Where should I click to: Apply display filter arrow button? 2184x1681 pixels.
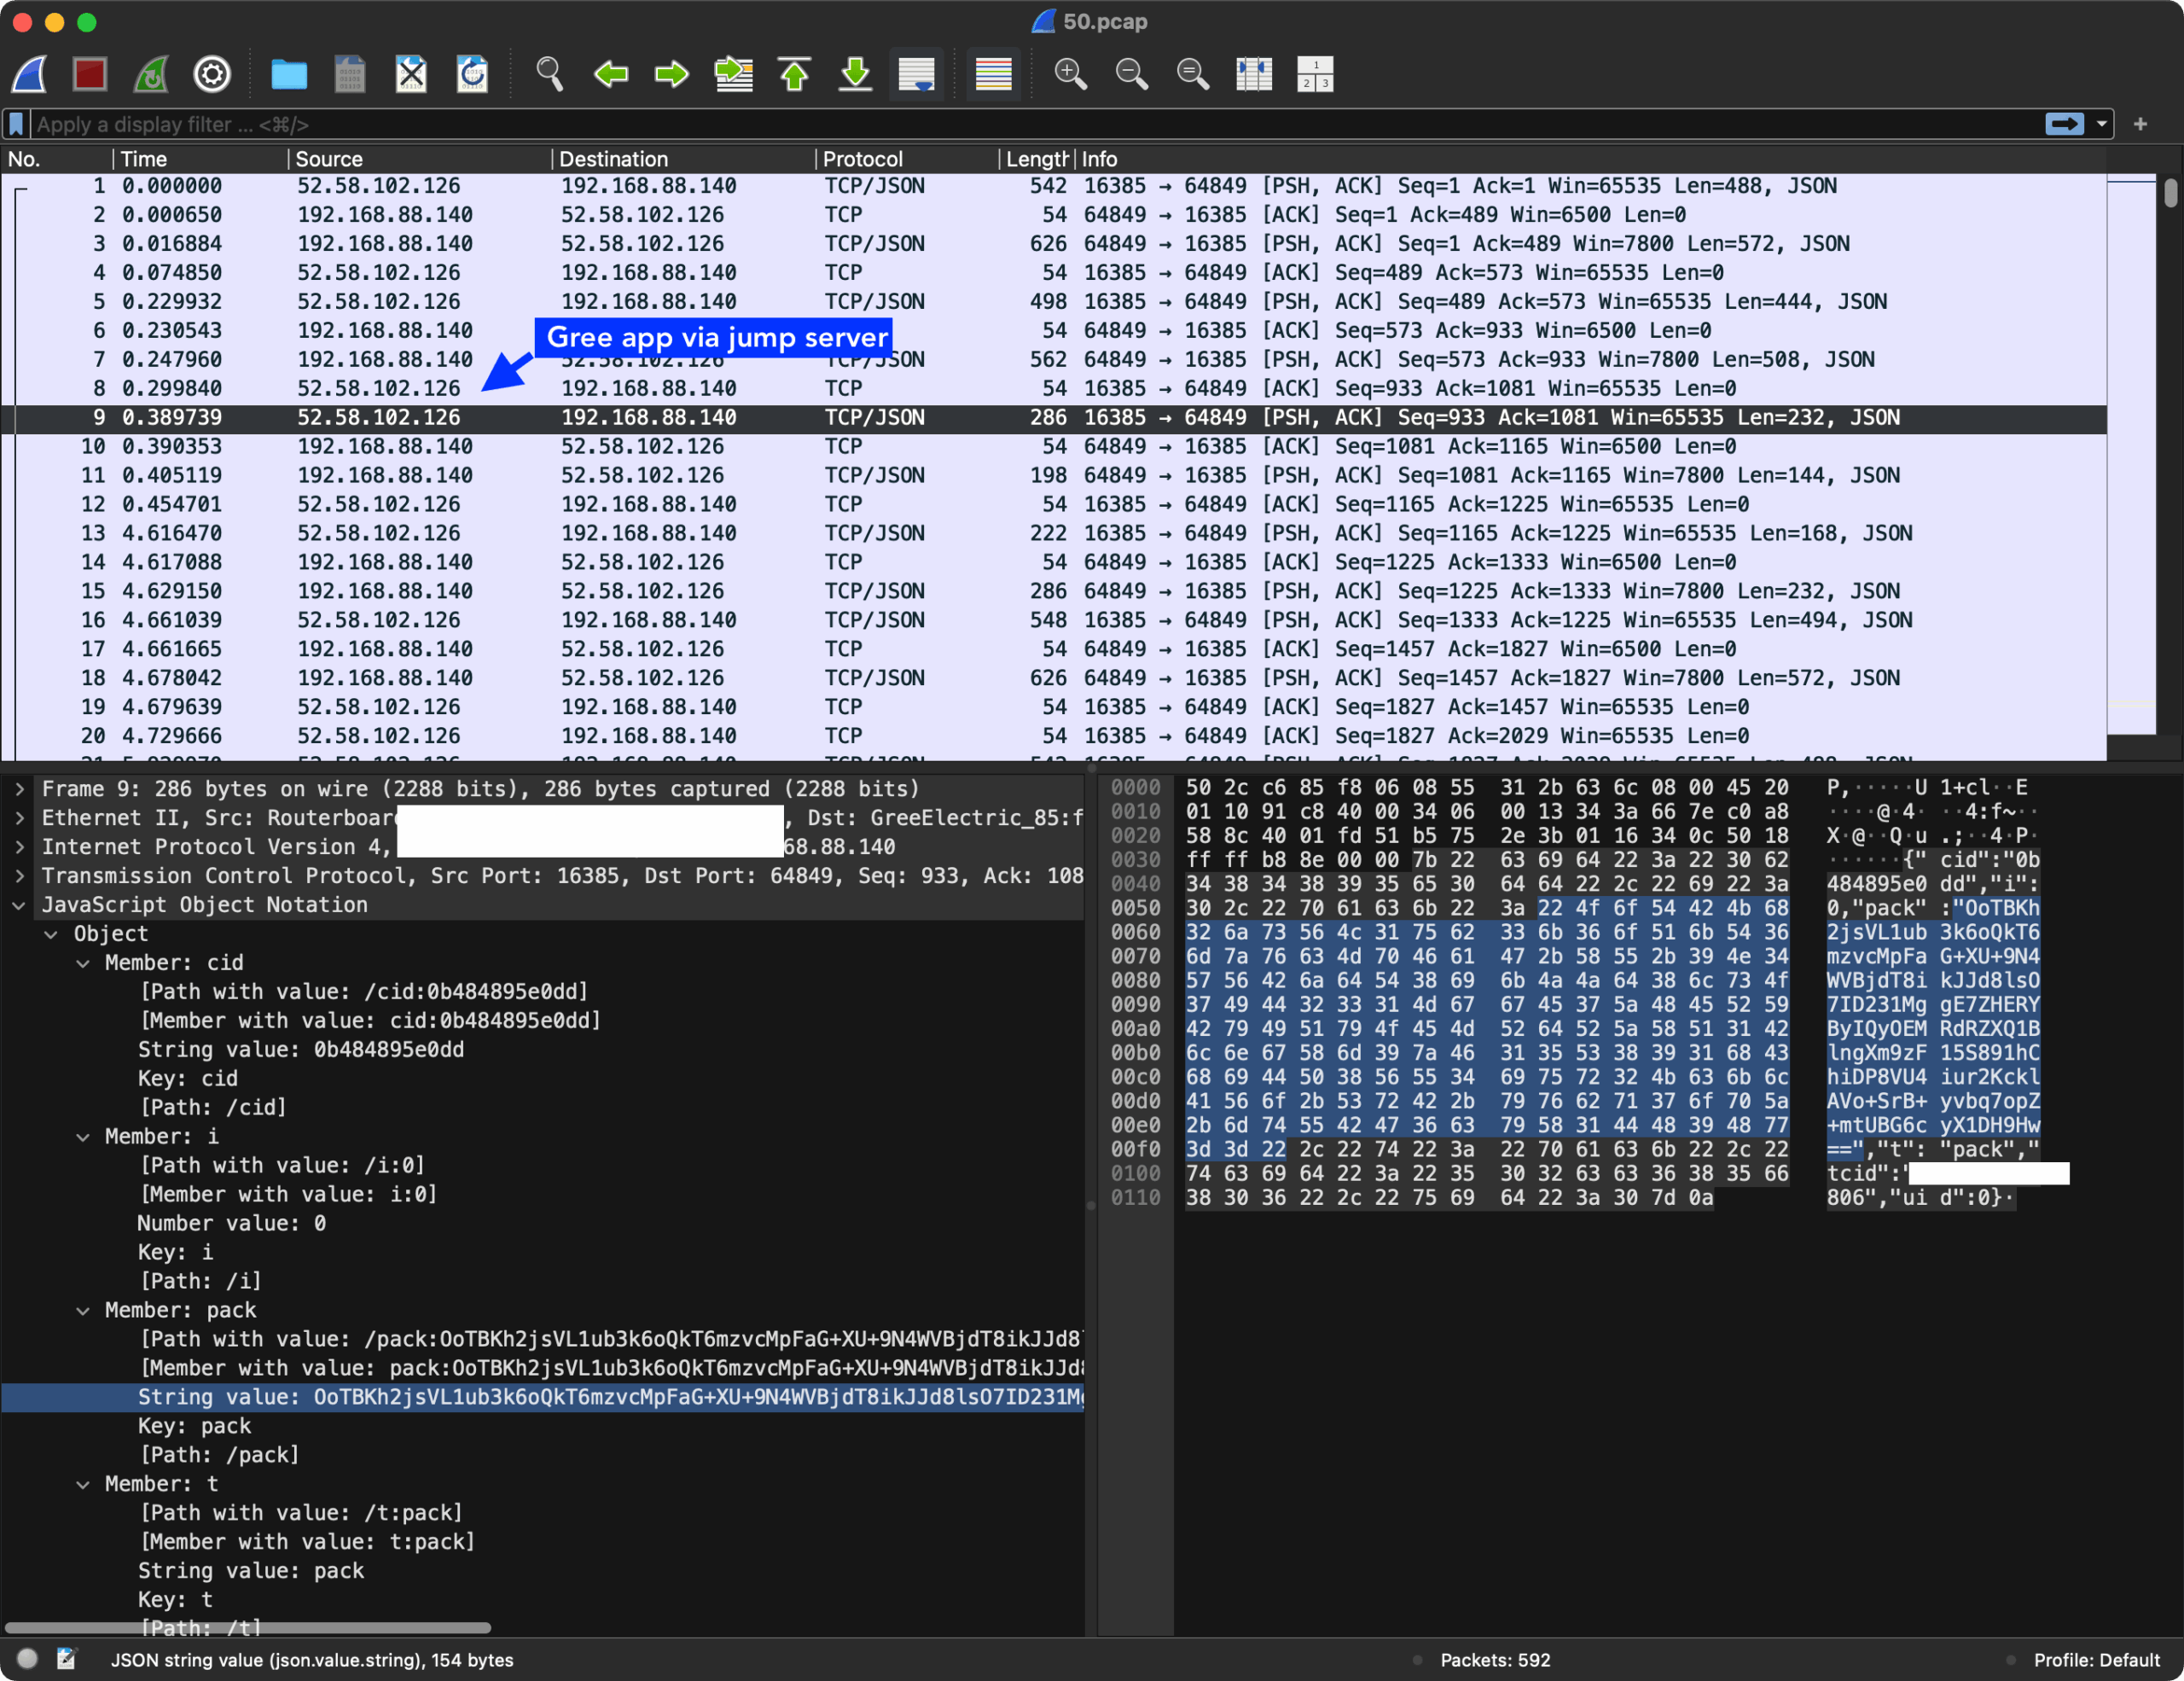coord(2065,124)
